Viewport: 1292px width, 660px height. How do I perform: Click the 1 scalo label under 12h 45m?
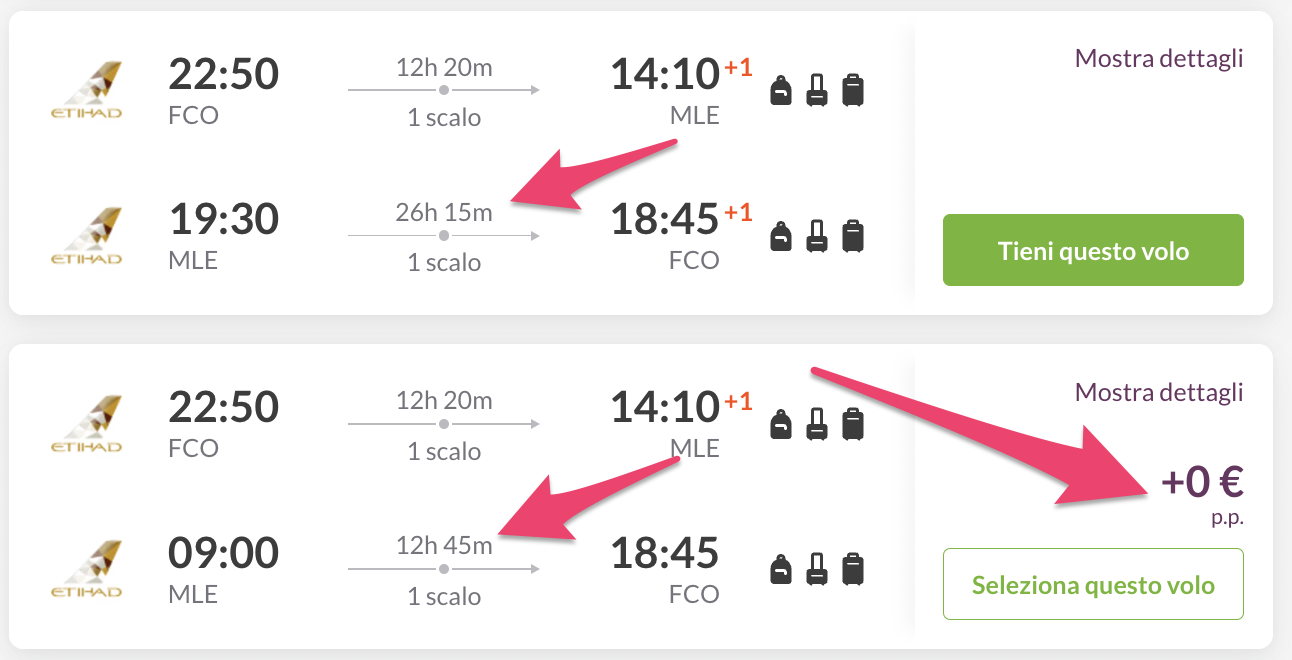tap(444, 596)
